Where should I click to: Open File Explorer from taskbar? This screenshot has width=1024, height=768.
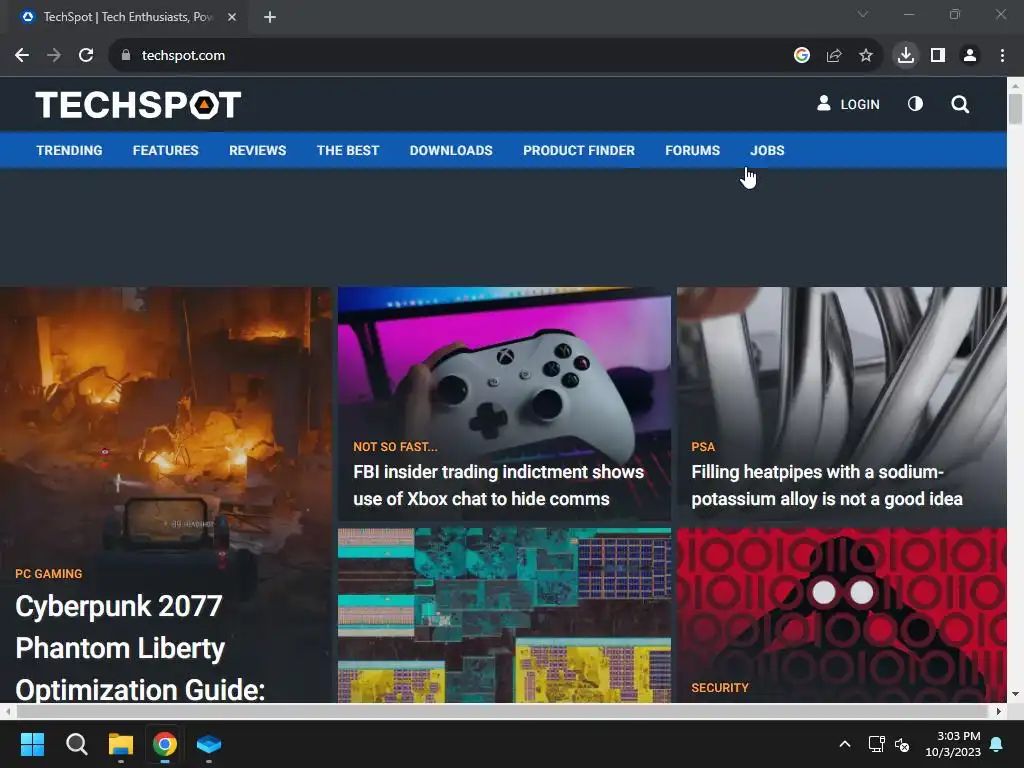pos(121,744)
